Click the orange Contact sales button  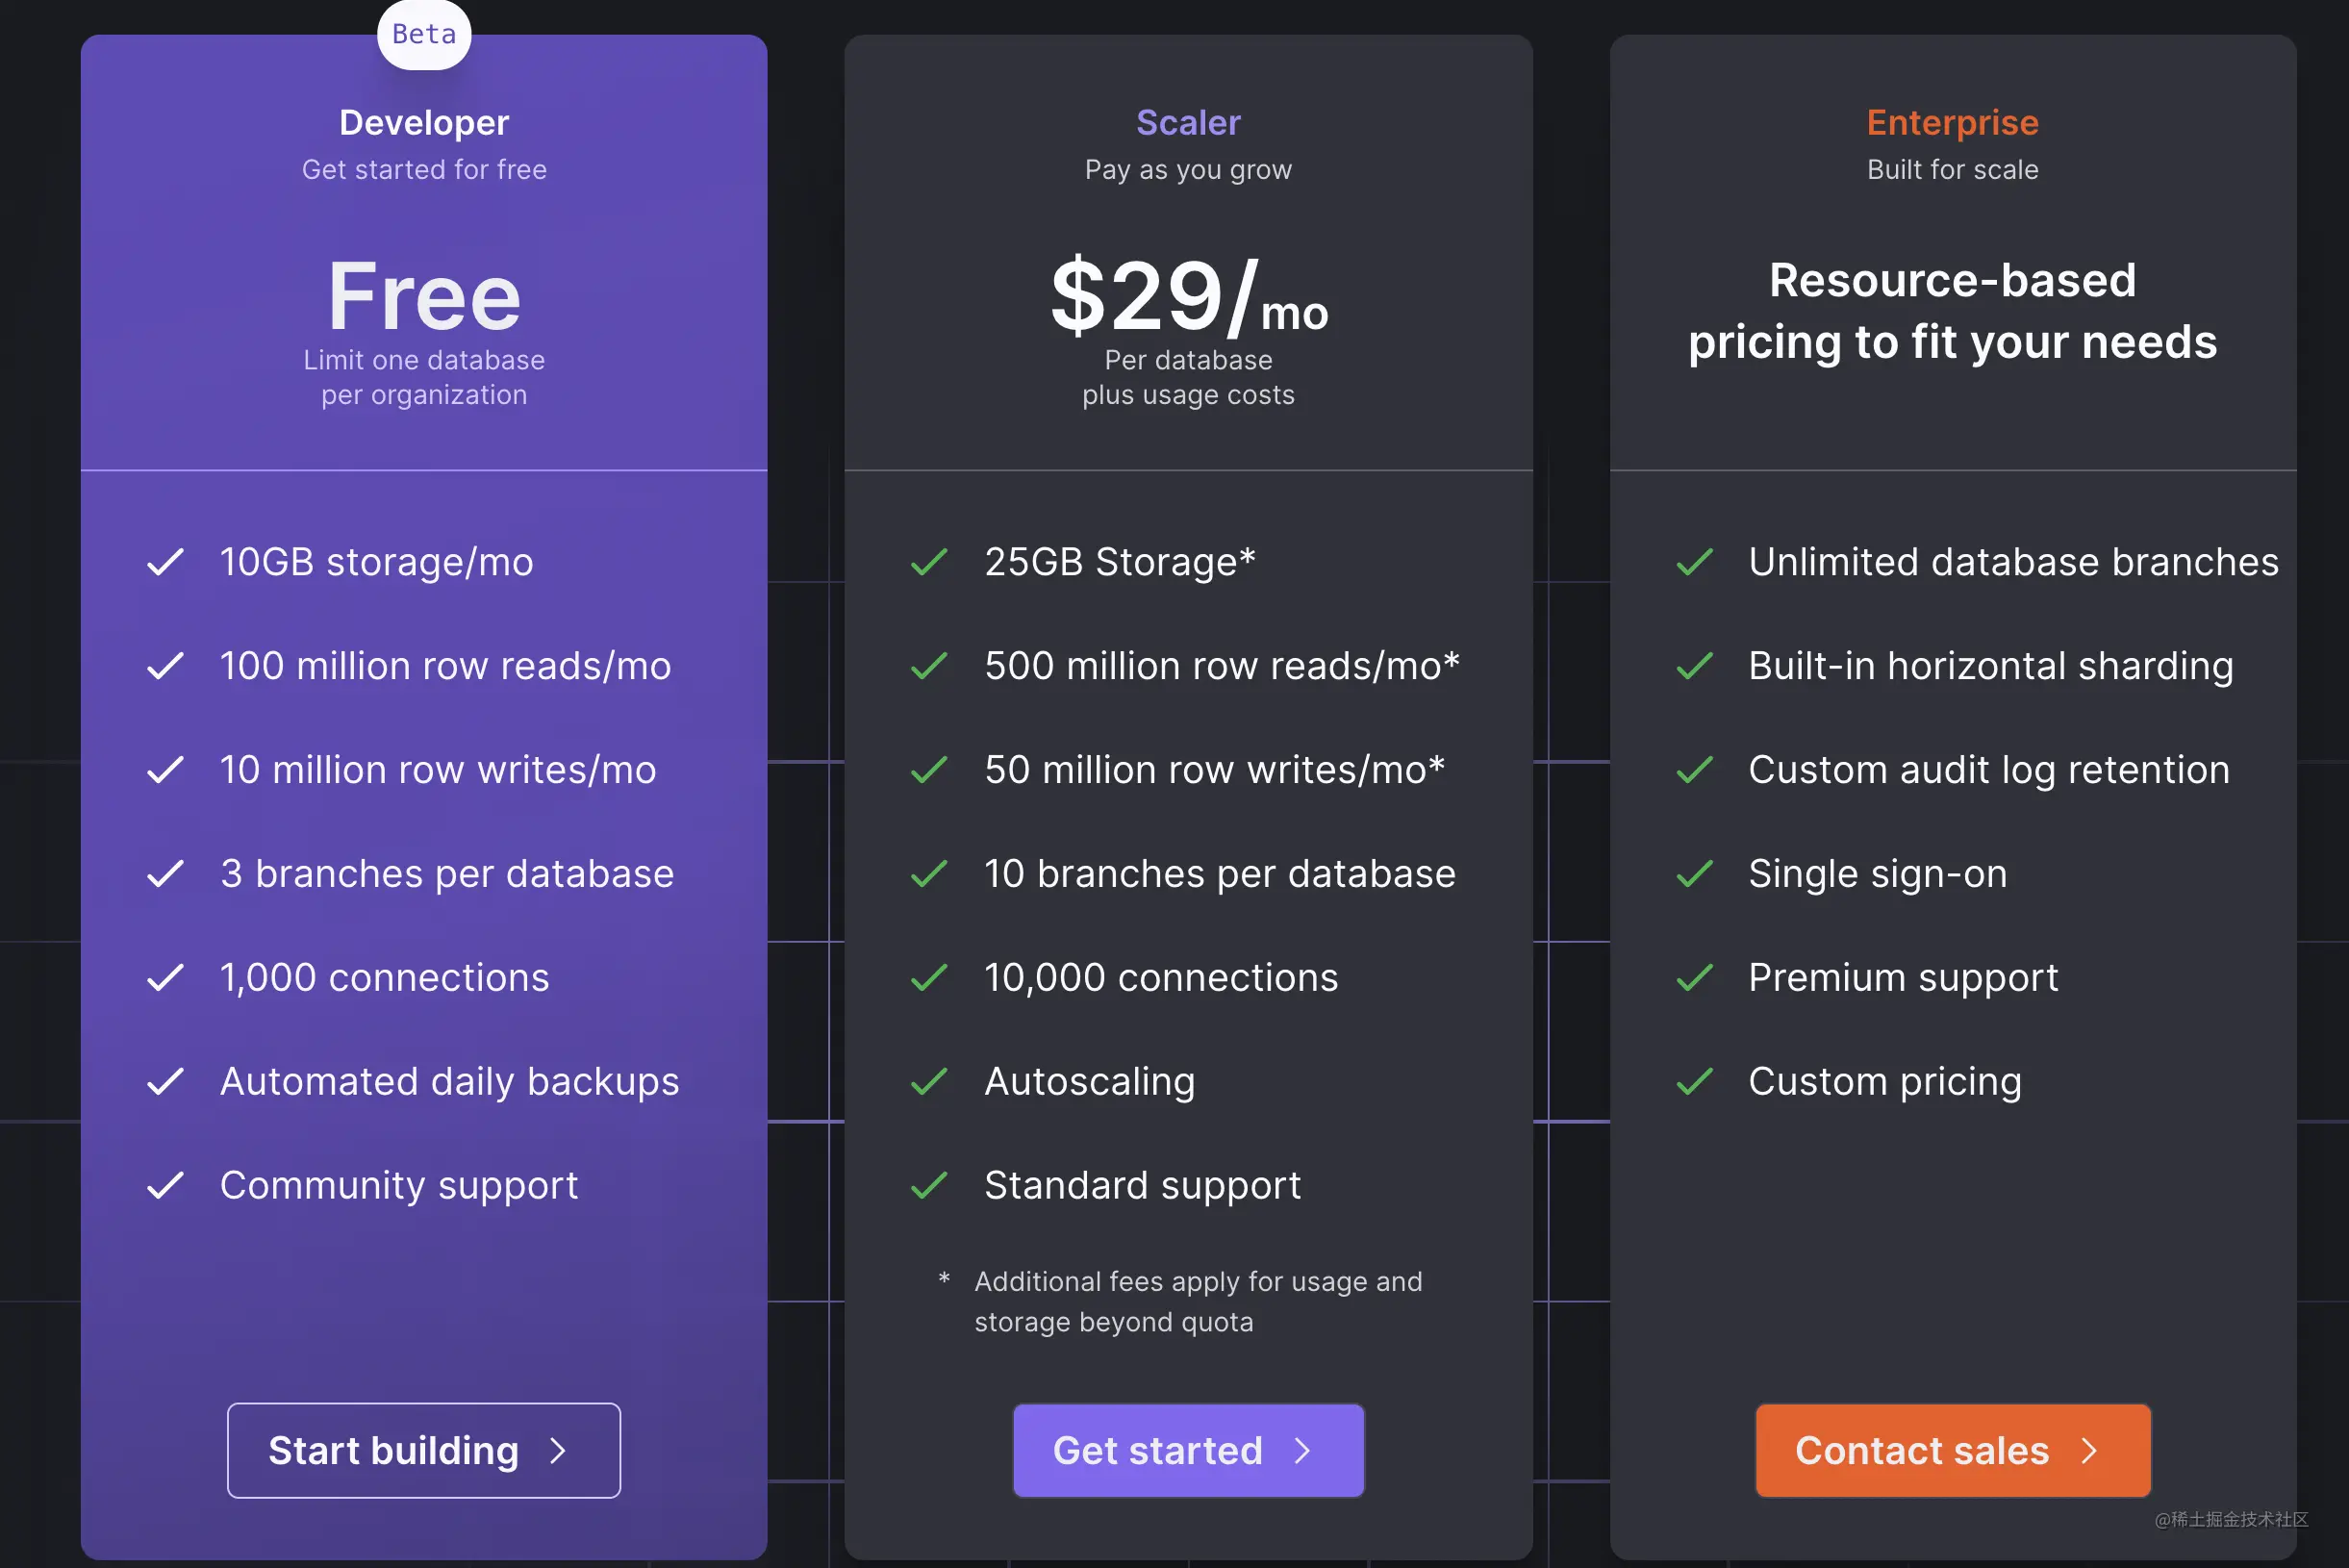coord(1952,1450)
